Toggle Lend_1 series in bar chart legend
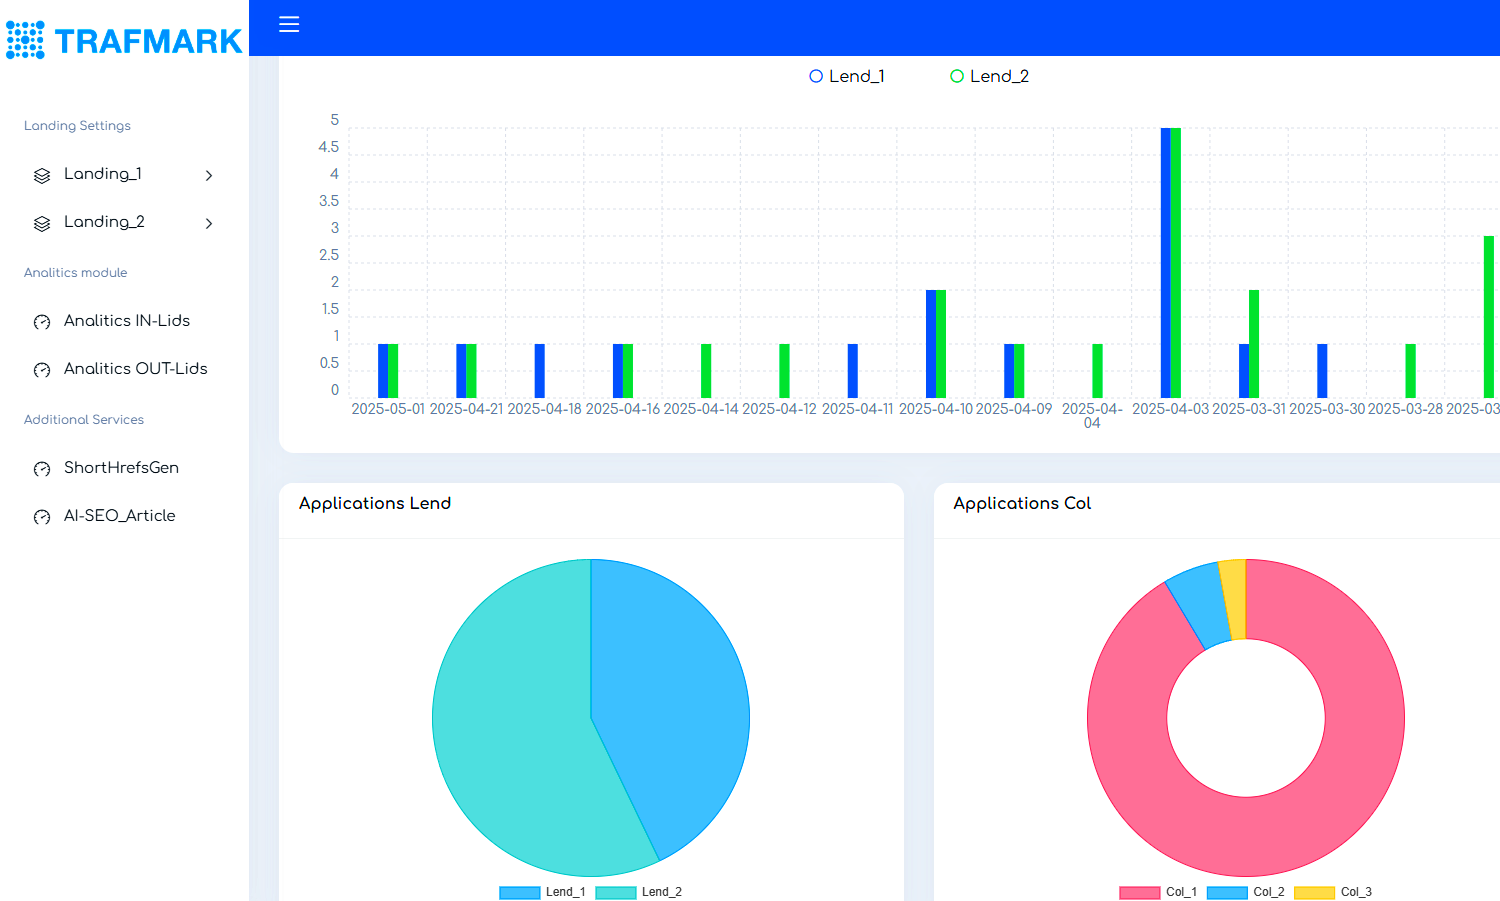This screenshot has height=901, width=1500. pyautogui.click(x=846, y=76)
